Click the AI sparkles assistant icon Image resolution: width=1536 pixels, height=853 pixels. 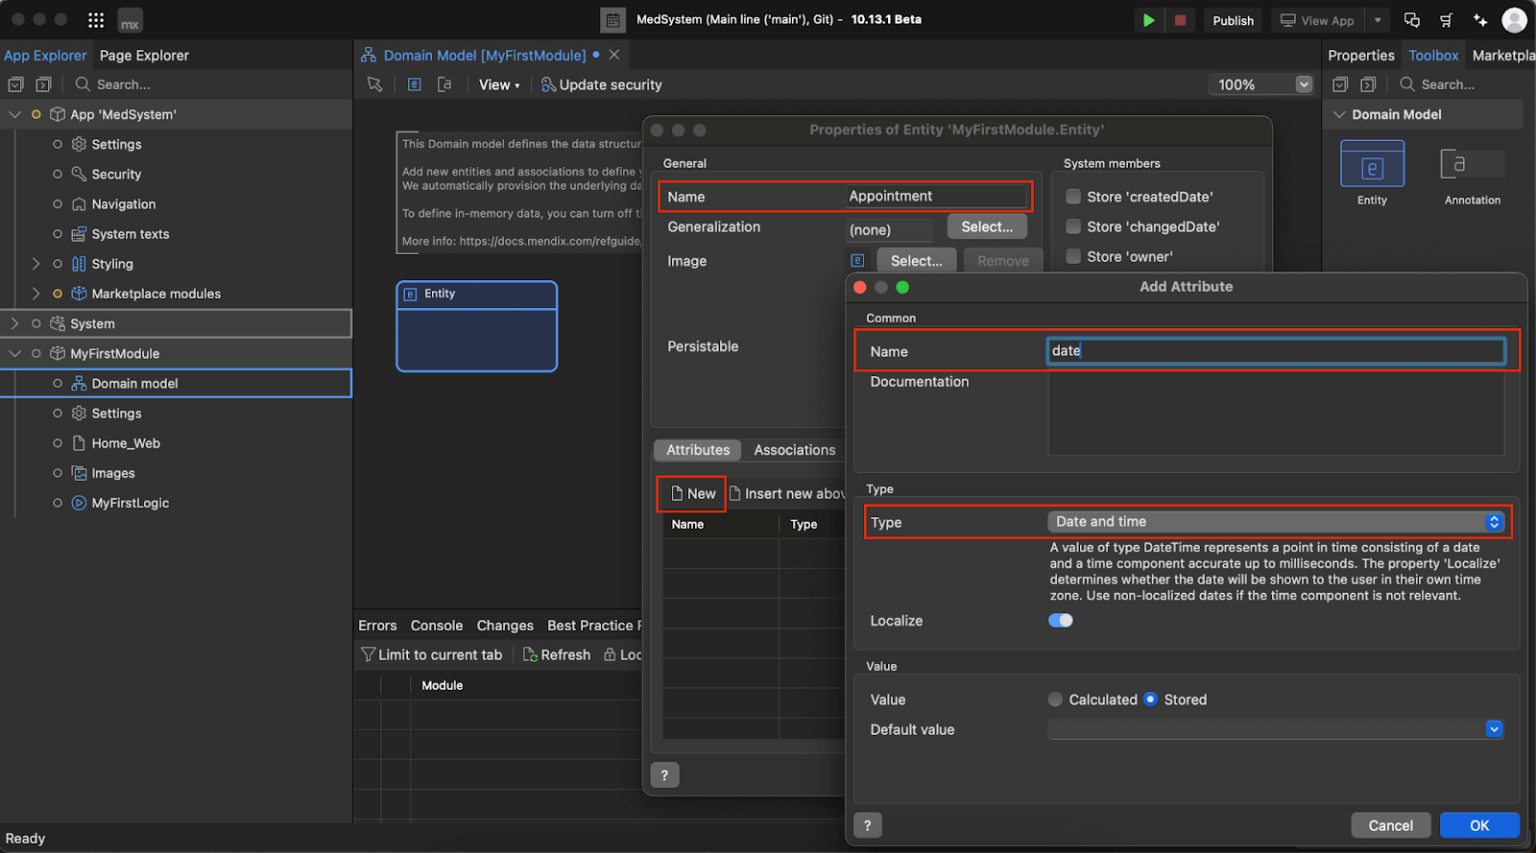click(x=1480, y=20)
